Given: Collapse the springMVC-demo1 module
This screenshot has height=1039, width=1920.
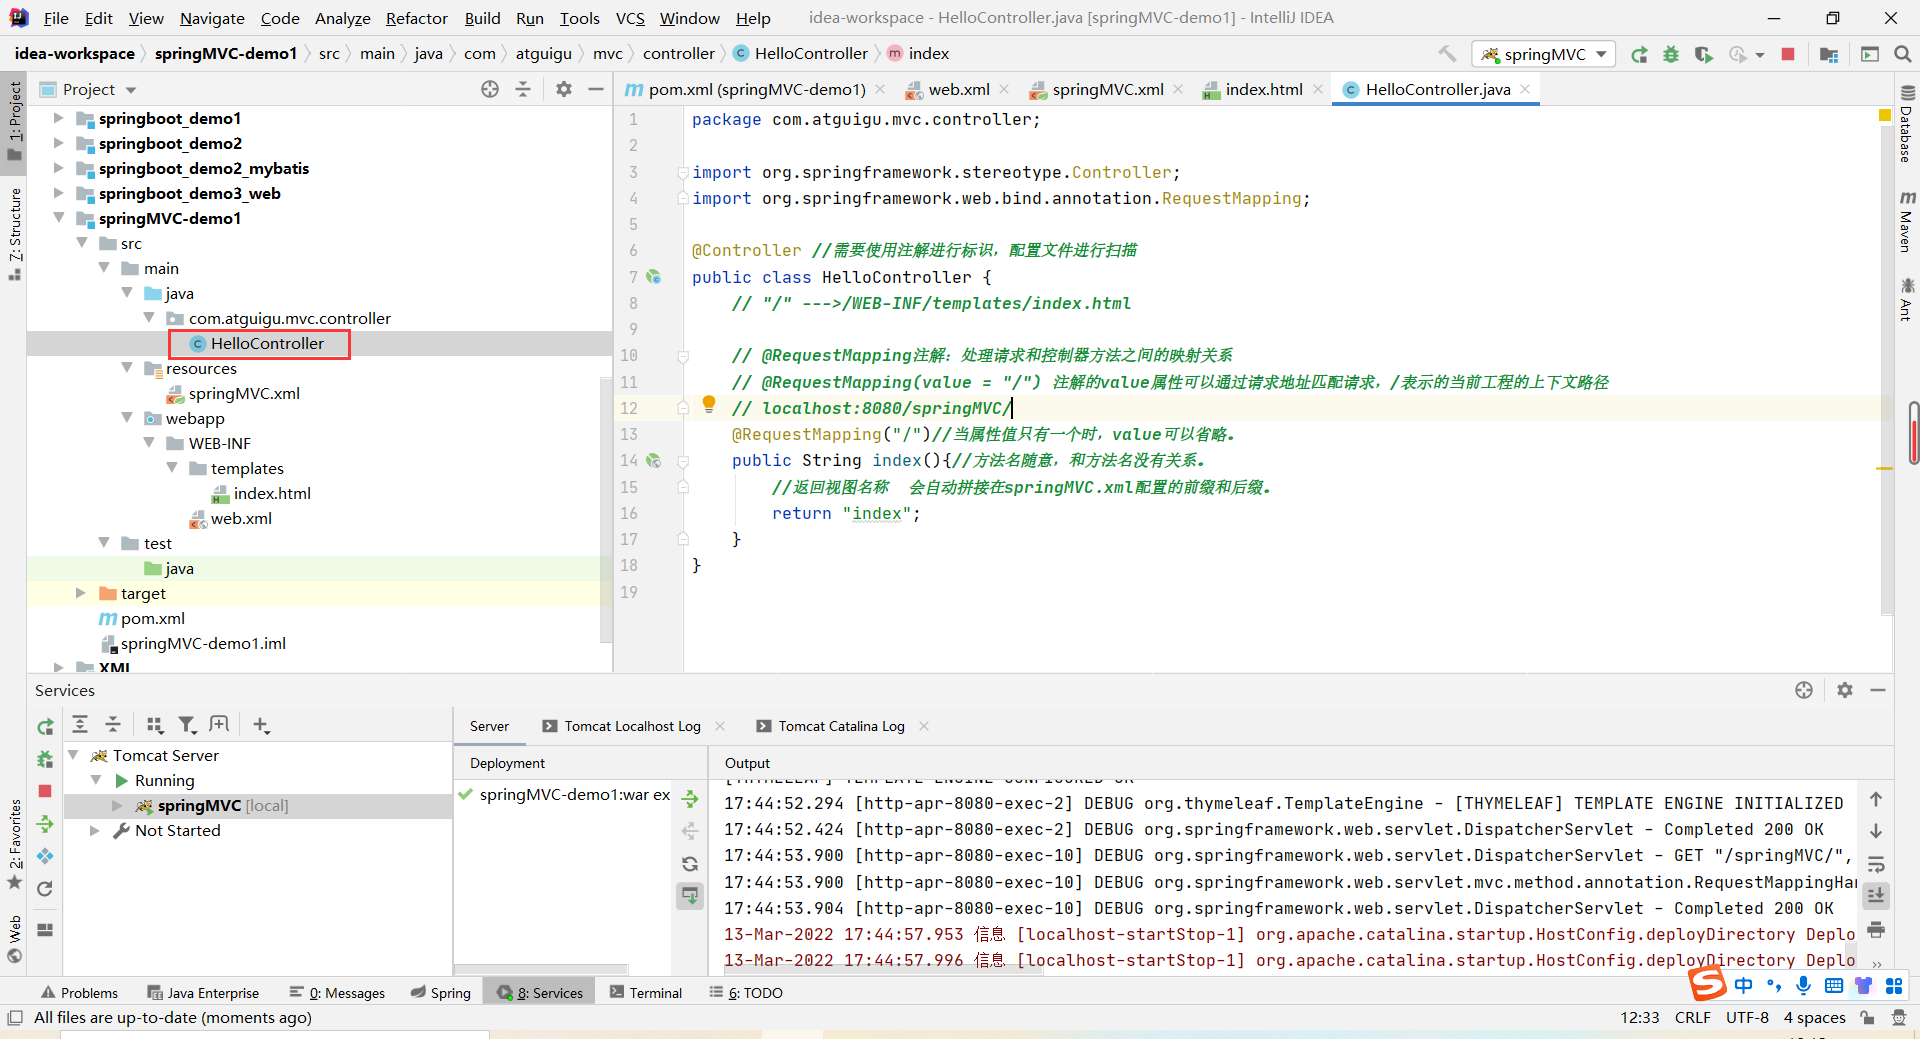Looking at the screenshot, I should pos(58,218).
